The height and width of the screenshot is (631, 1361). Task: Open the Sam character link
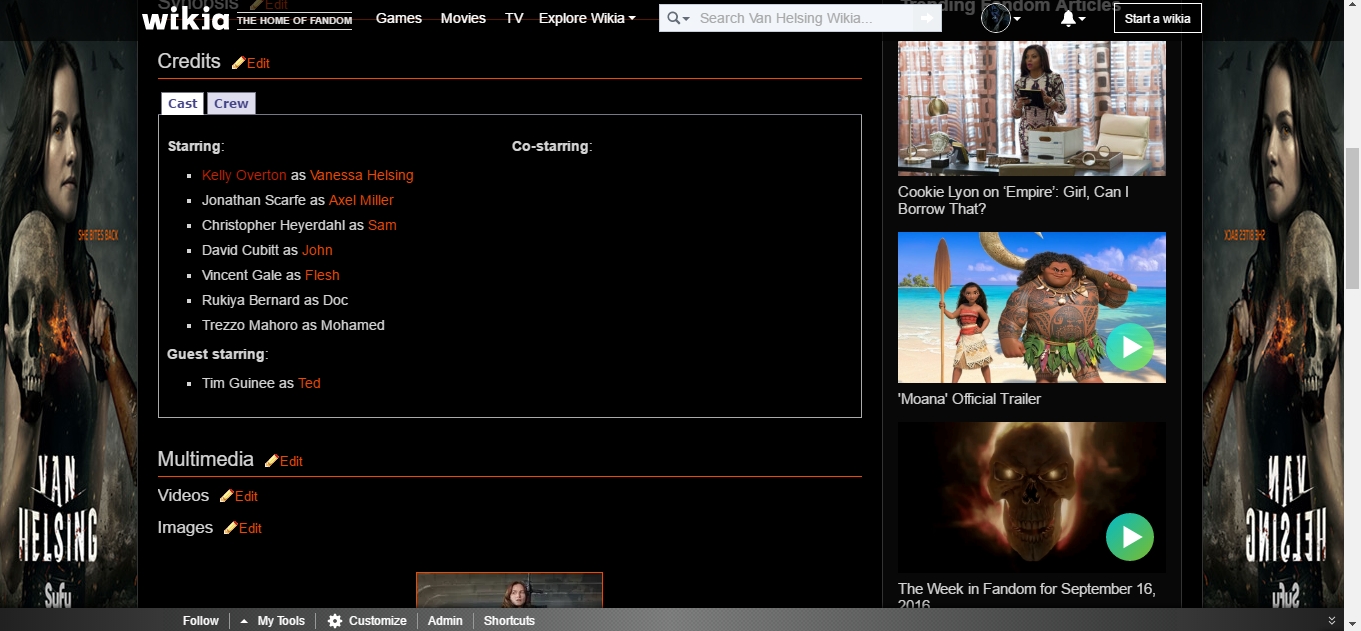[382, 225]
